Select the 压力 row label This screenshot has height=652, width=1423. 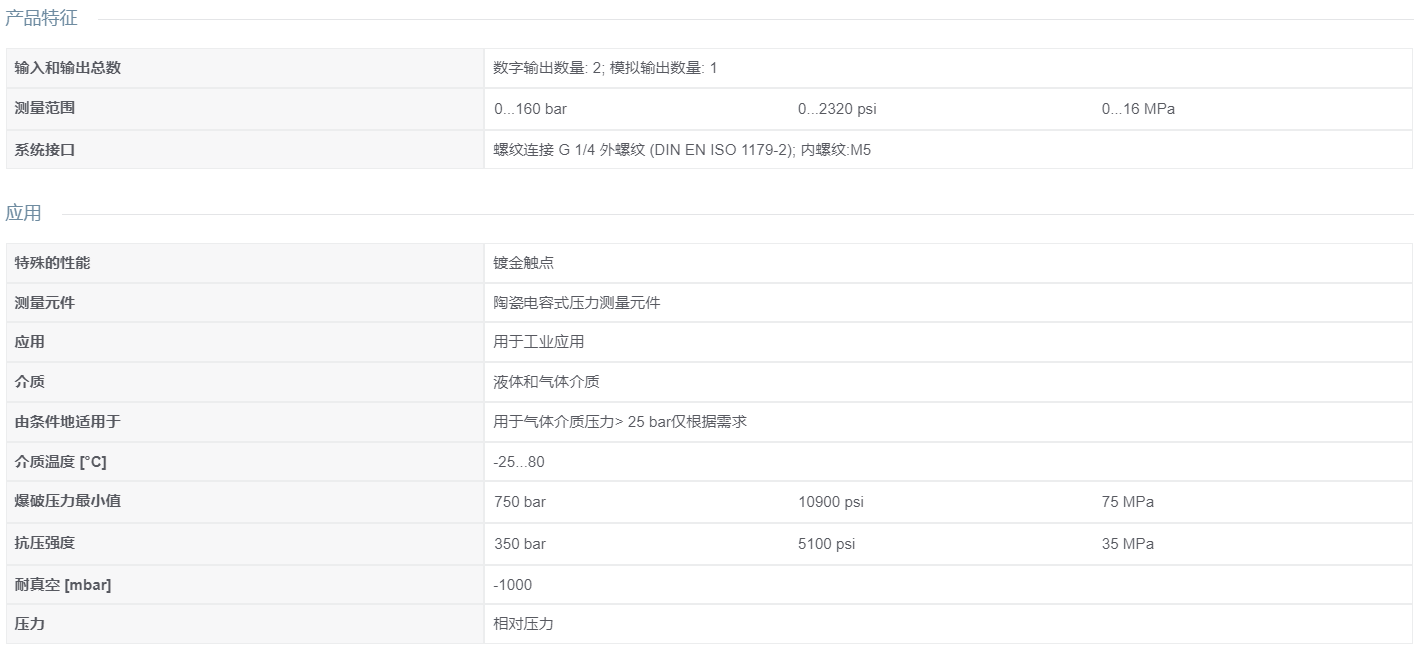[x=29, y=624]
